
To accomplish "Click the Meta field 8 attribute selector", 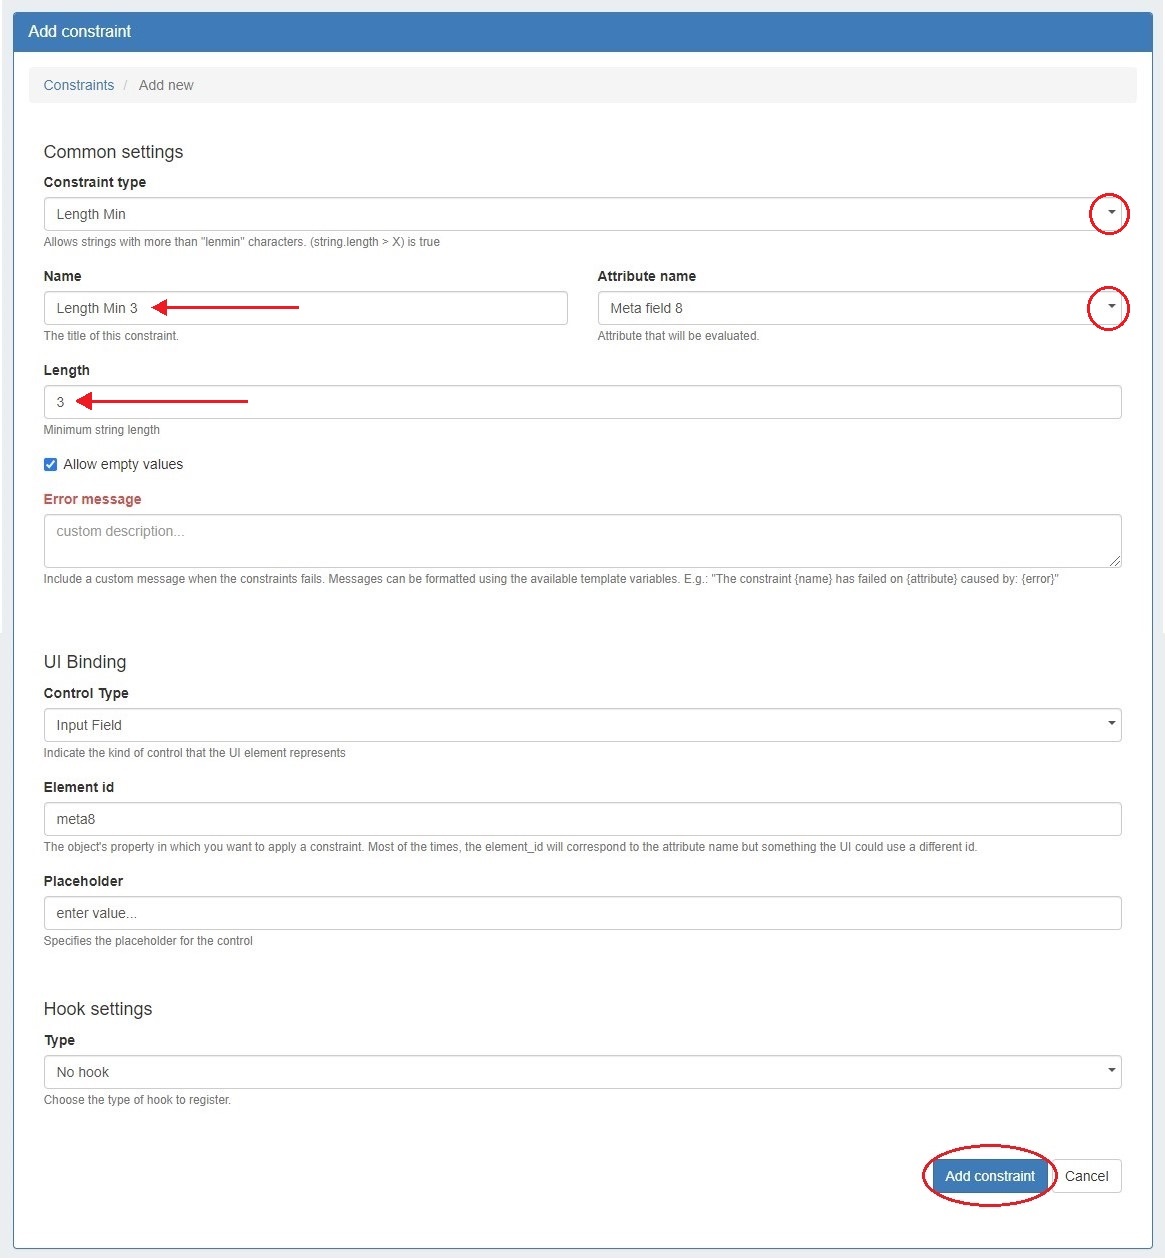I will coord(840,308).
